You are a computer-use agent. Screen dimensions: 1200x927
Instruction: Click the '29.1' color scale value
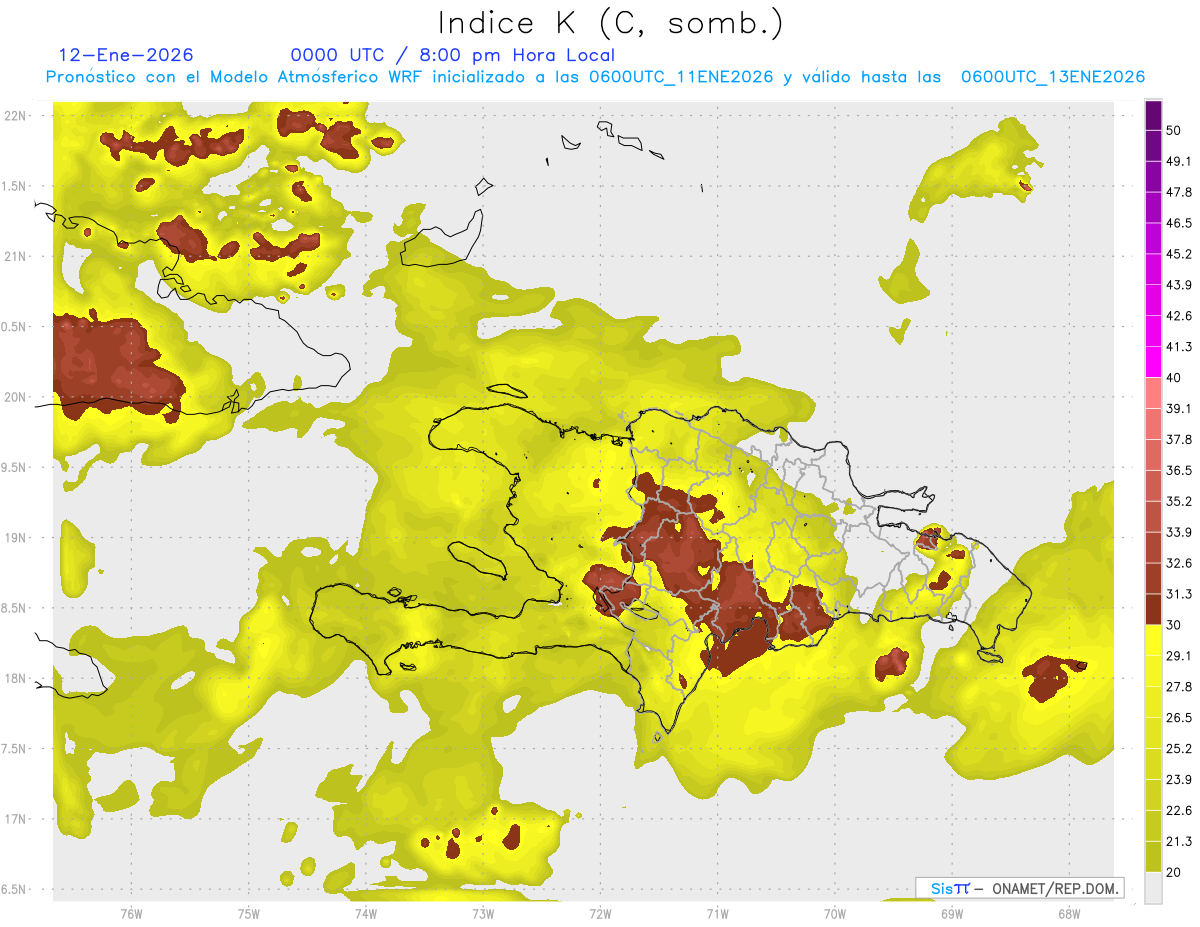(x=1179, y=656)
